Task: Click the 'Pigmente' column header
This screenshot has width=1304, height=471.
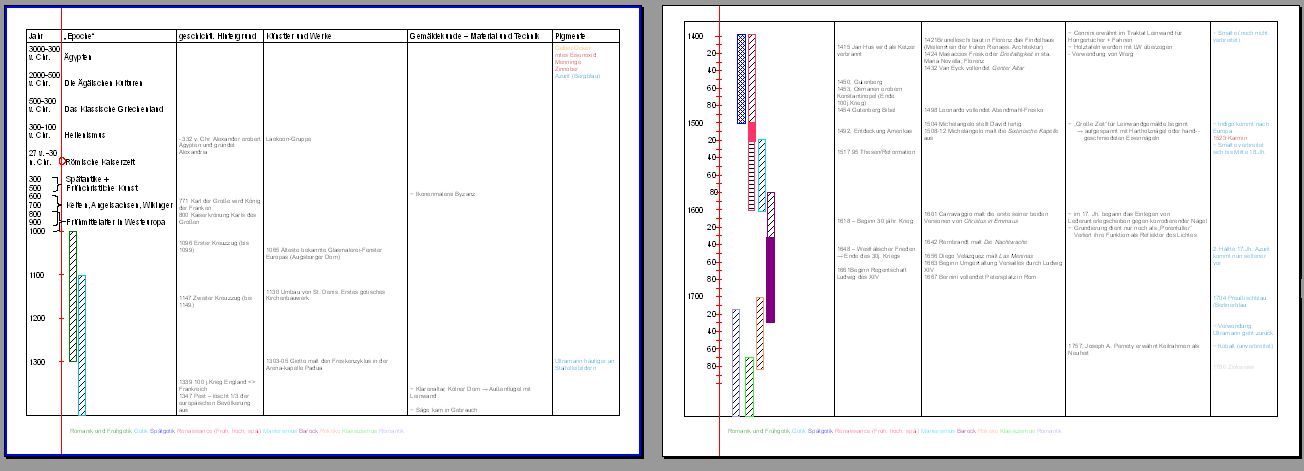Action: coord(569,36)
